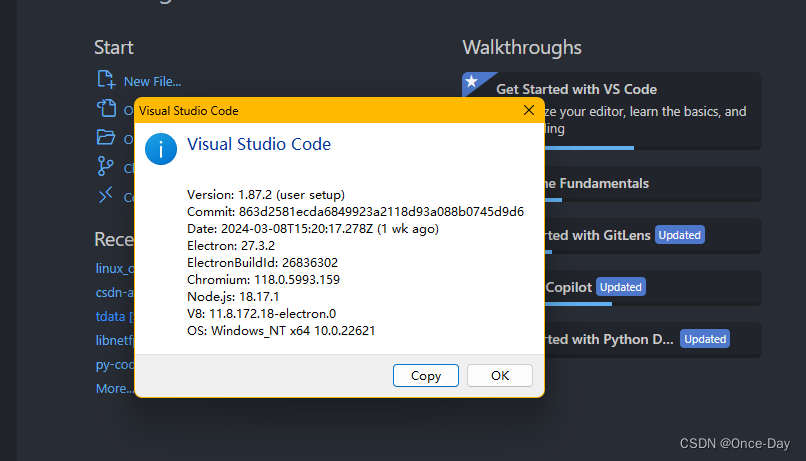Image resolution: width=806 pixels, height=461 pixels.
Task: Click the New File icon
Action: [106, 80]
